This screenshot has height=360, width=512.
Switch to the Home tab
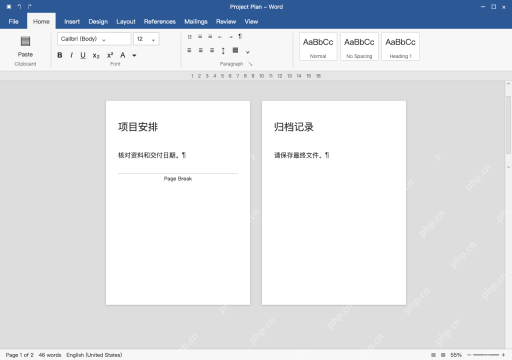[x=41, y=22]
